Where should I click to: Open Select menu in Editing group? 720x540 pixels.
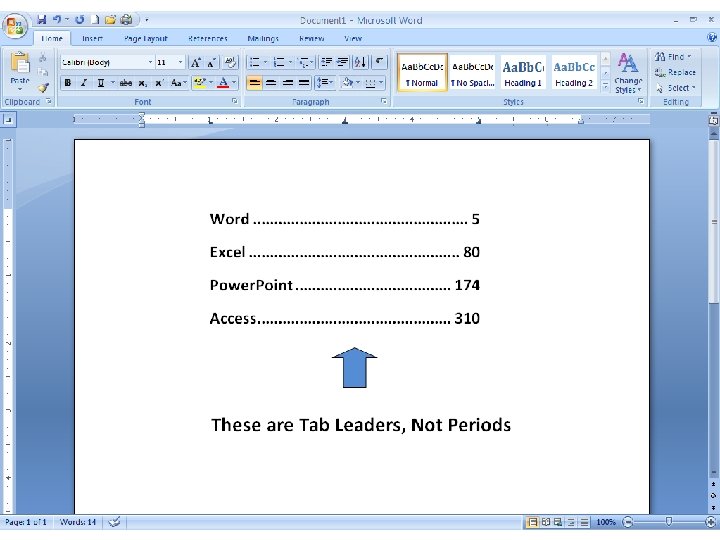(675, 88)
